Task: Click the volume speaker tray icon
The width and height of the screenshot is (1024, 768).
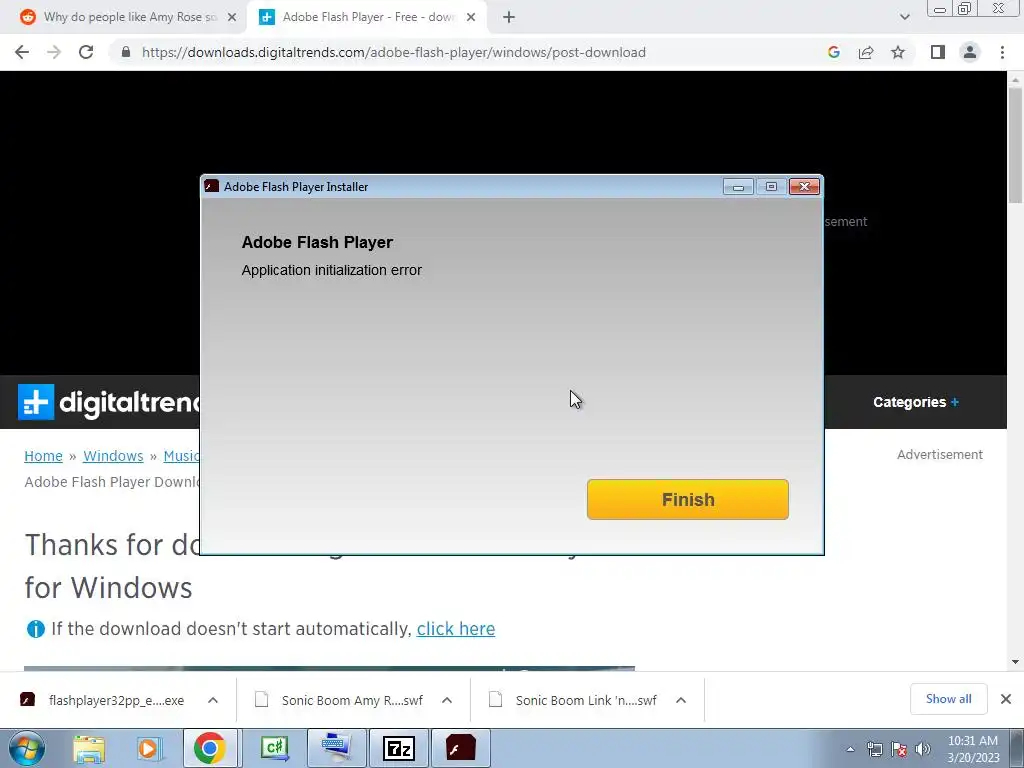Action: 923,749
